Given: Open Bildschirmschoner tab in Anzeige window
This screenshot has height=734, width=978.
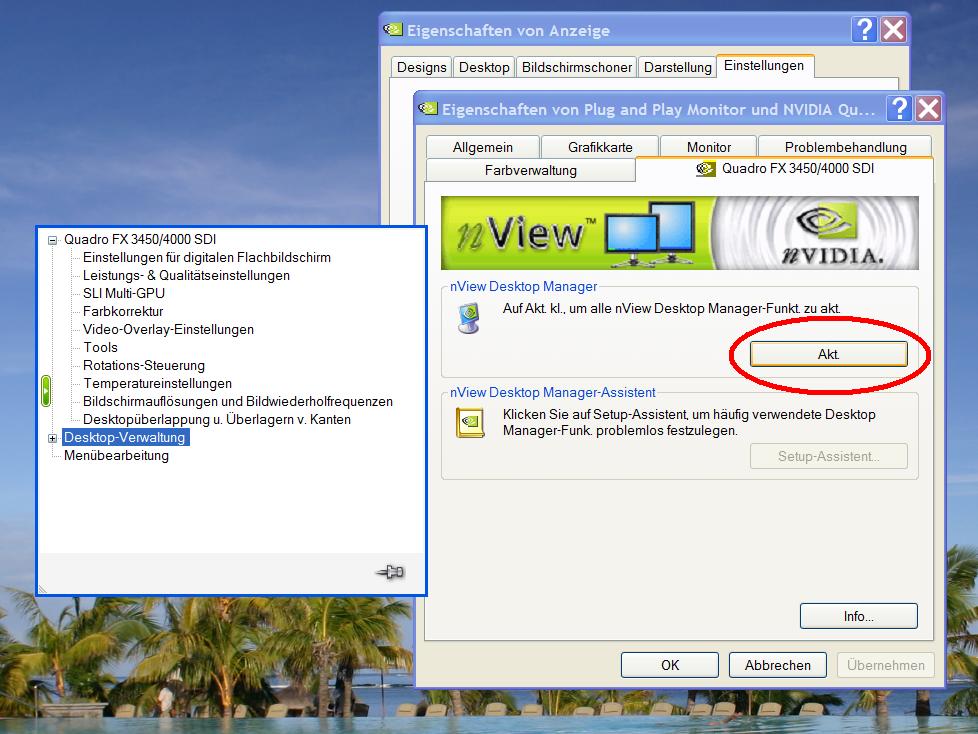Looking at the screenshot, I should tap(576, 67).
